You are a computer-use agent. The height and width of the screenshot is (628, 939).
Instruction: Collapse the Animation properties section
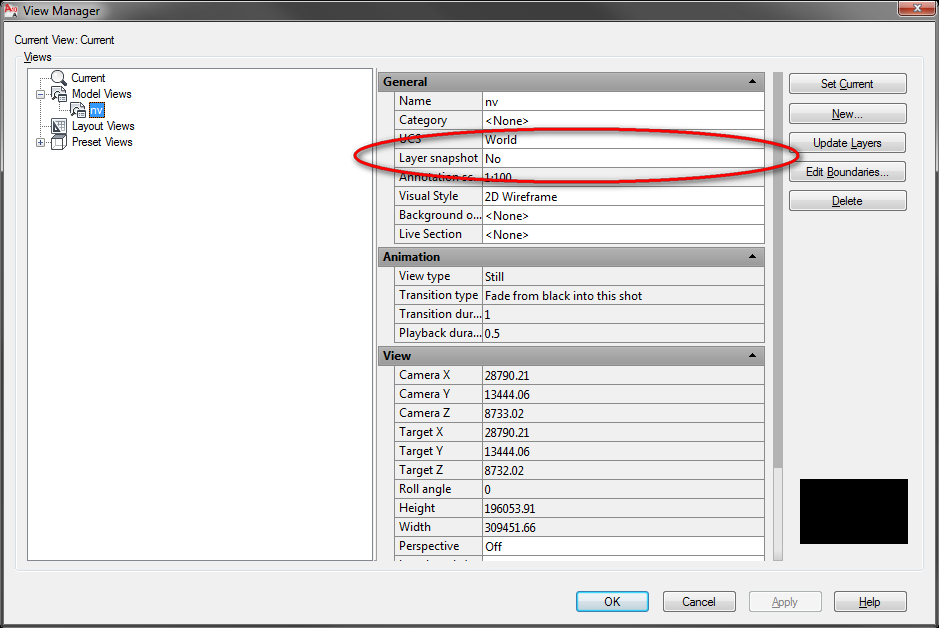click(752, 257)
